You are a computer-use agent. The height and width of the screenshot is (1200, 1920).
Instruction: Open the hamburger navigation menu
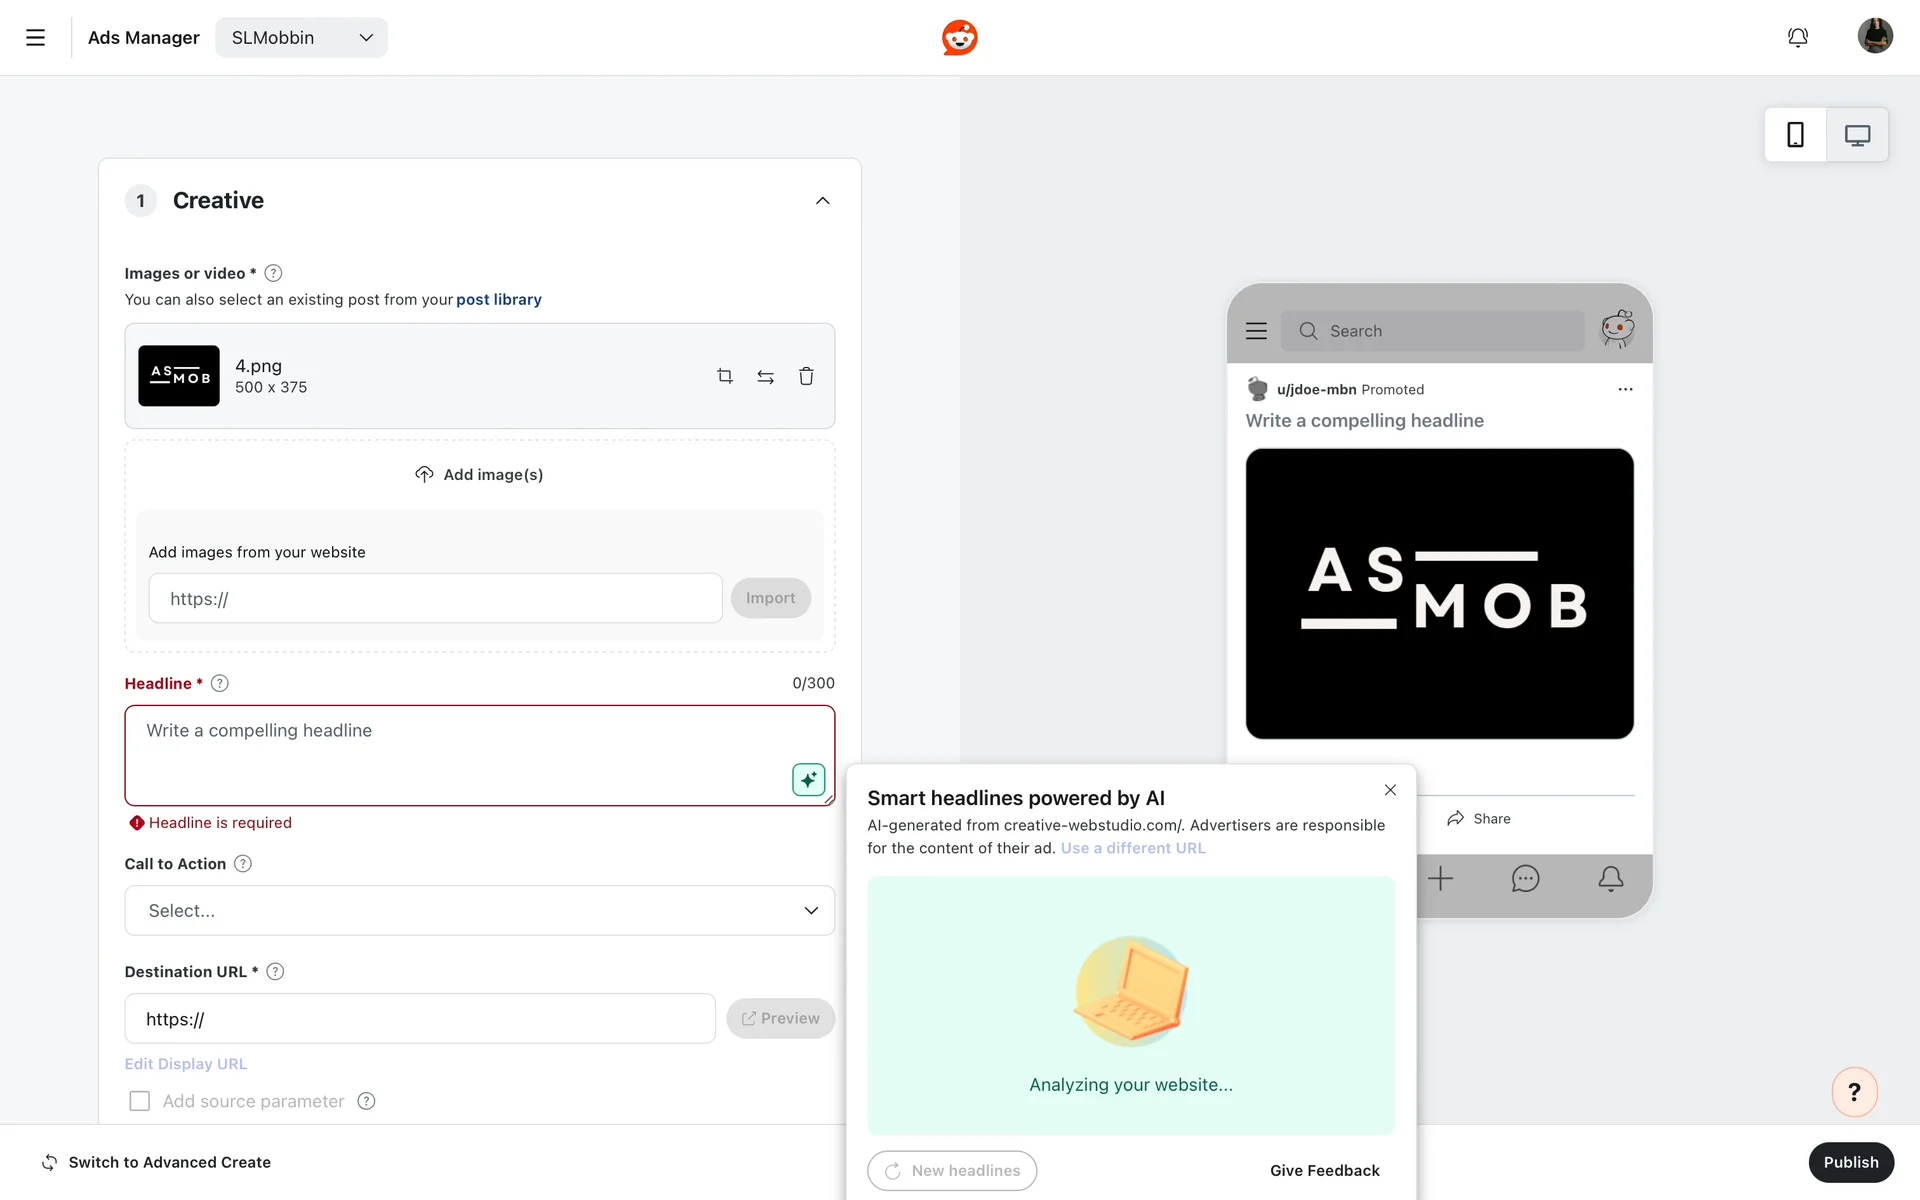click(35, 38)
